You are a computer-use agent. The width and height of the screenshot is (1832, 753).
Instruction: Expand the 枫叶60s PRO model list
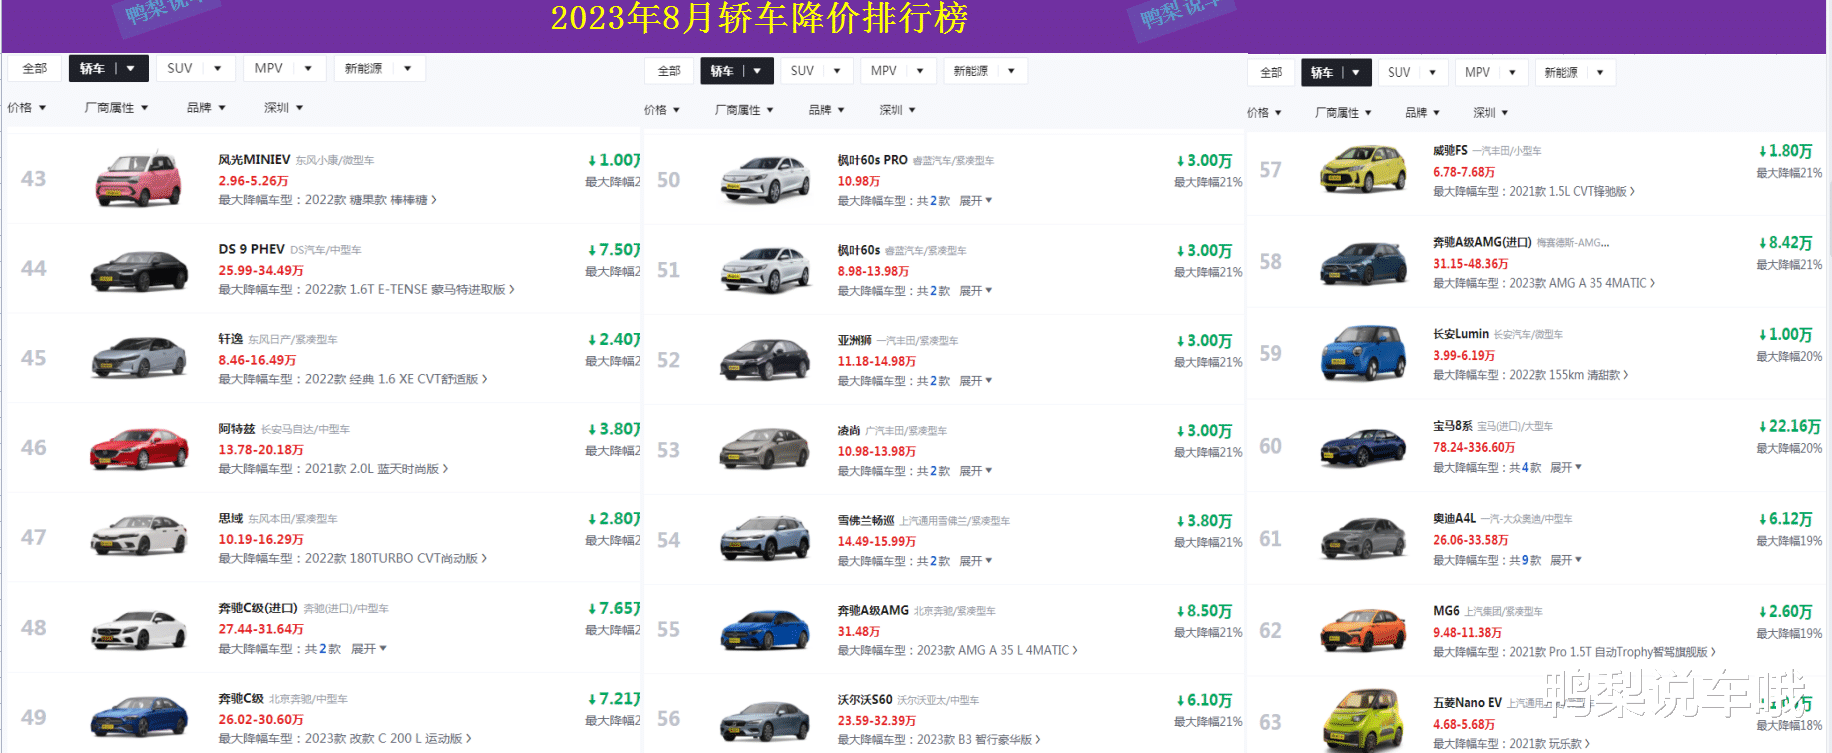coord(975,201)
